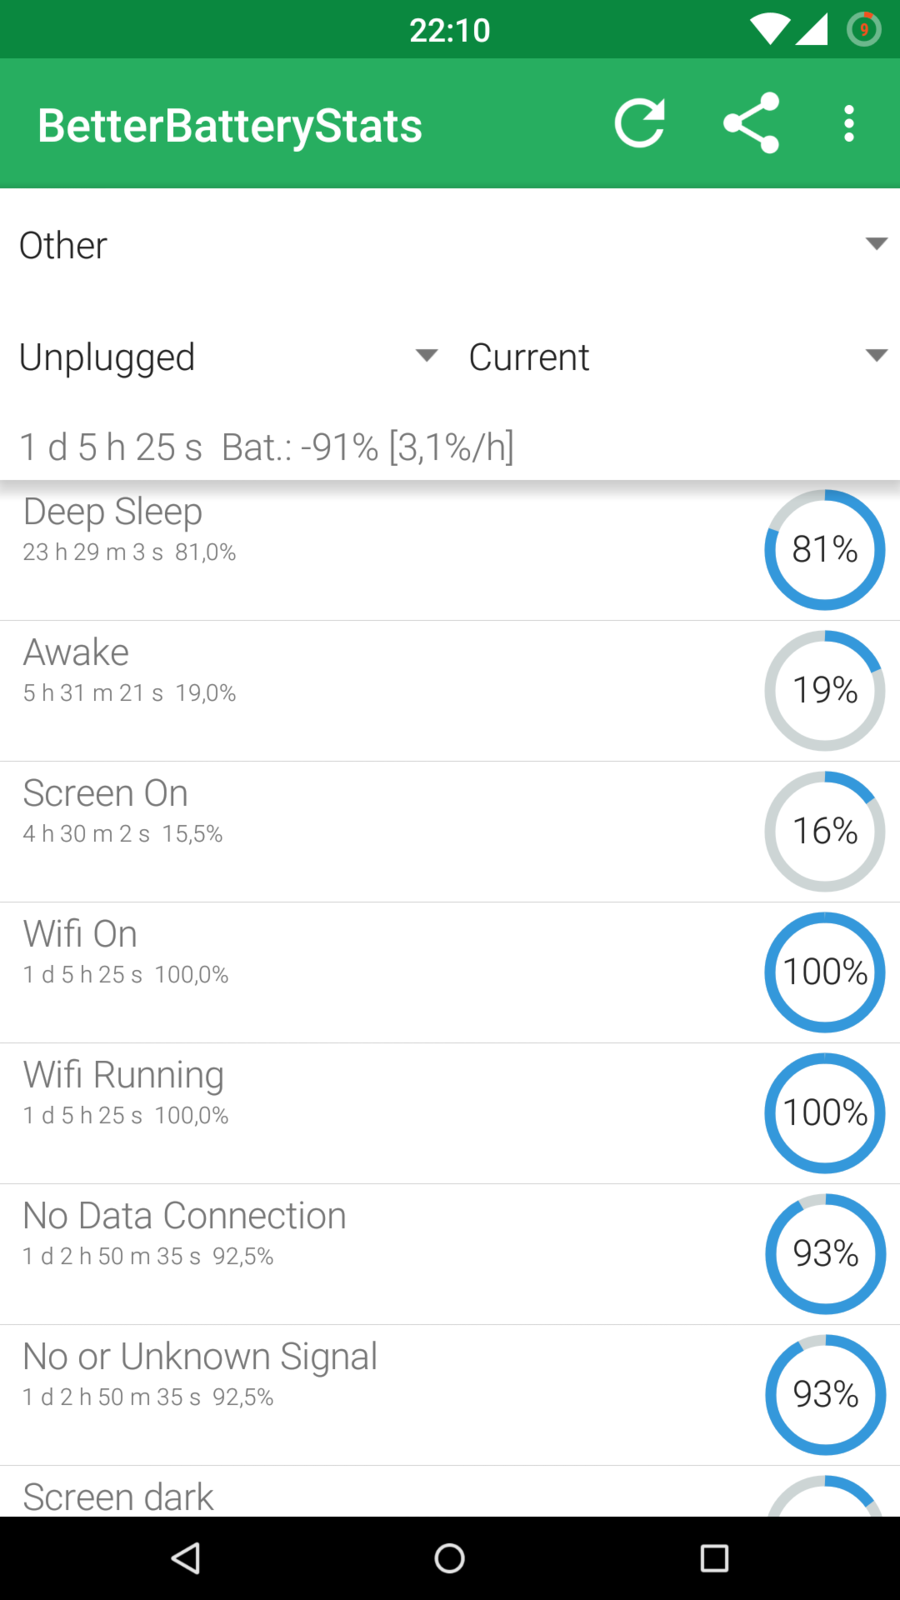Open the three-dot overflow menu
The image size is (900, 1600).
click(849, 123)
